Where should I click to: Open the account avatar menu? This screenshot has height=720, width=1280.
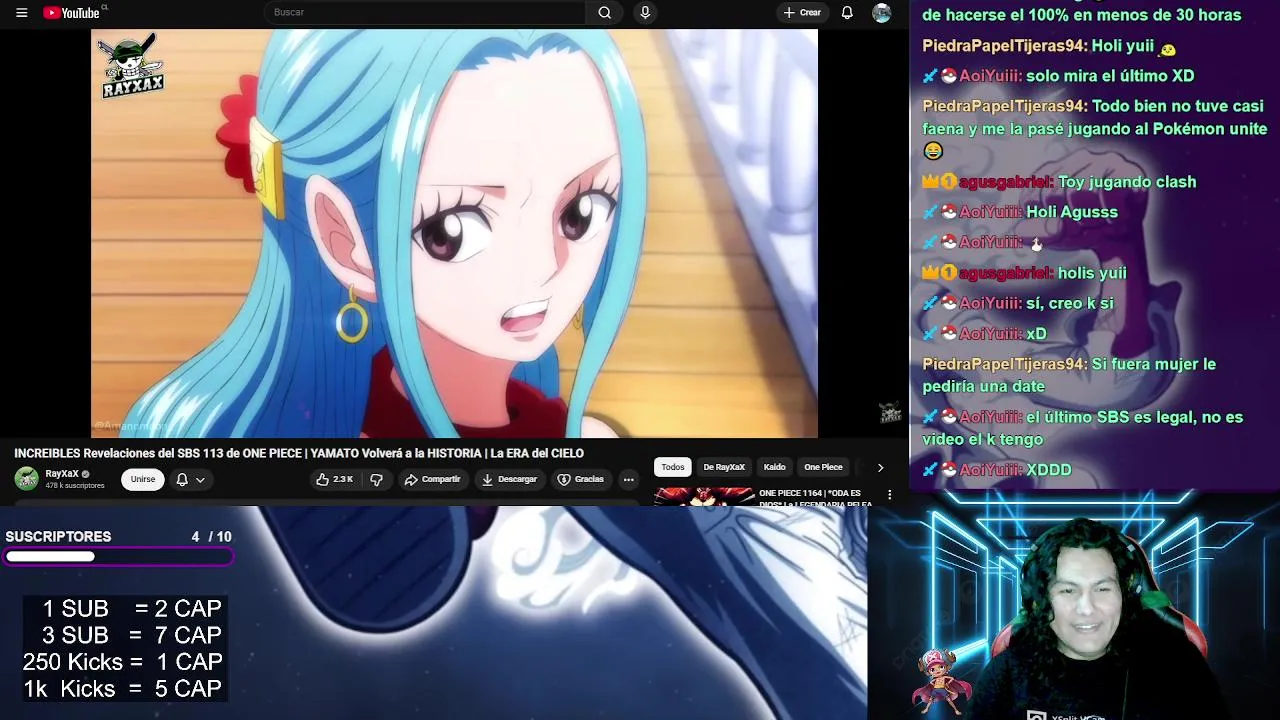(881, 12)
